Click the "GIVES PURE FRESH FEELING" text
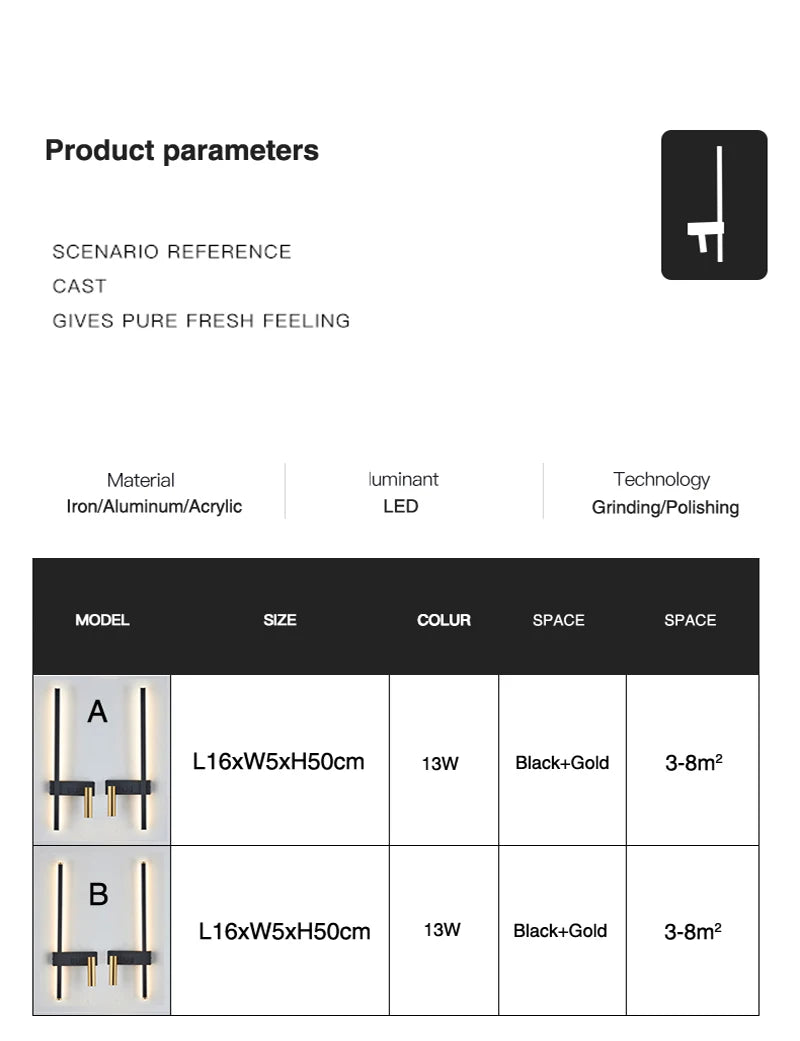 tap(201, 321)
